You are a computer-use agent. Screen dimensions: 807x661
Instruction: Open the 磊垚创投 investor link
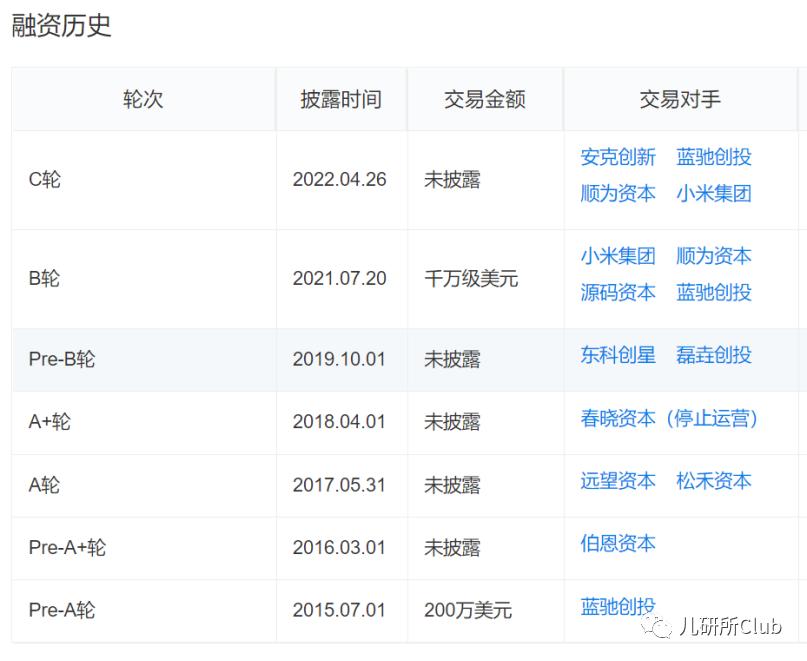point(714,355)
